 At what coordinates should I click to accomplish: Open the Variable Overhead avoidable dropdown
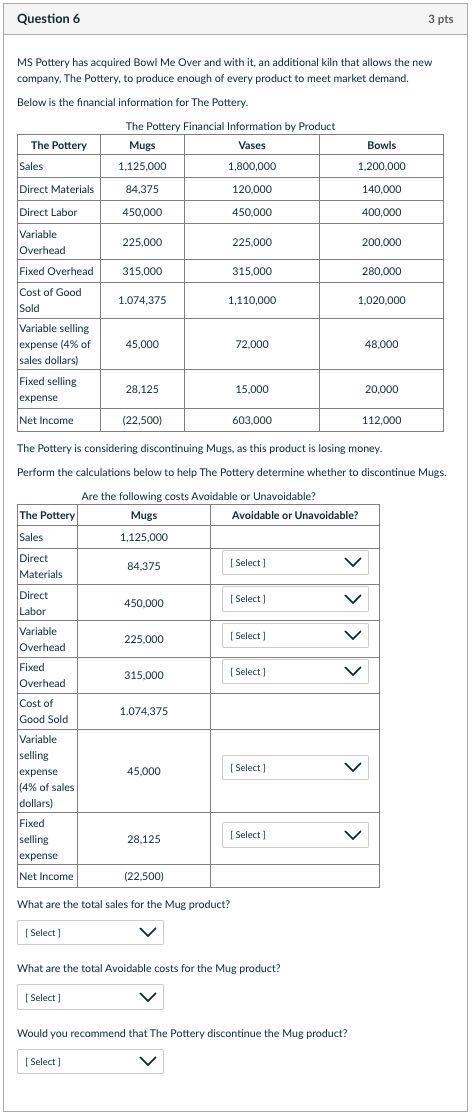(295, 636)
